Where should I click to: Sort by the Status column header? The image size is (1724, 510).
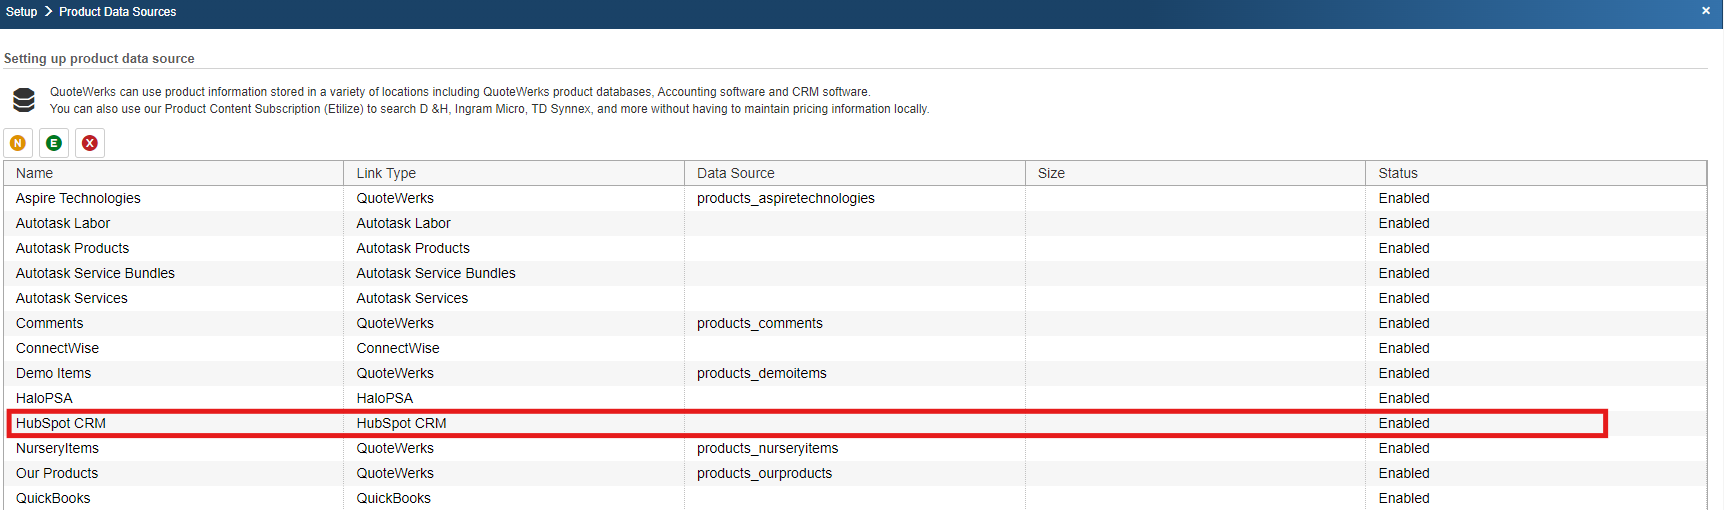click(1398, 173)
